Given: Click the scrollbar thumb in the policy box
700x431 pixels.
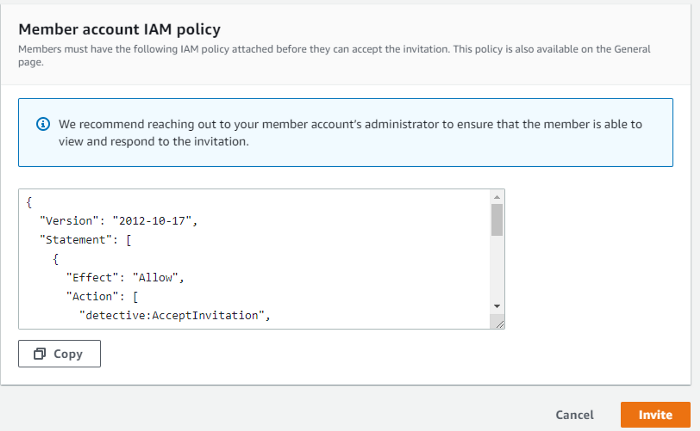Looking at the screenshot, I should 497,219.
